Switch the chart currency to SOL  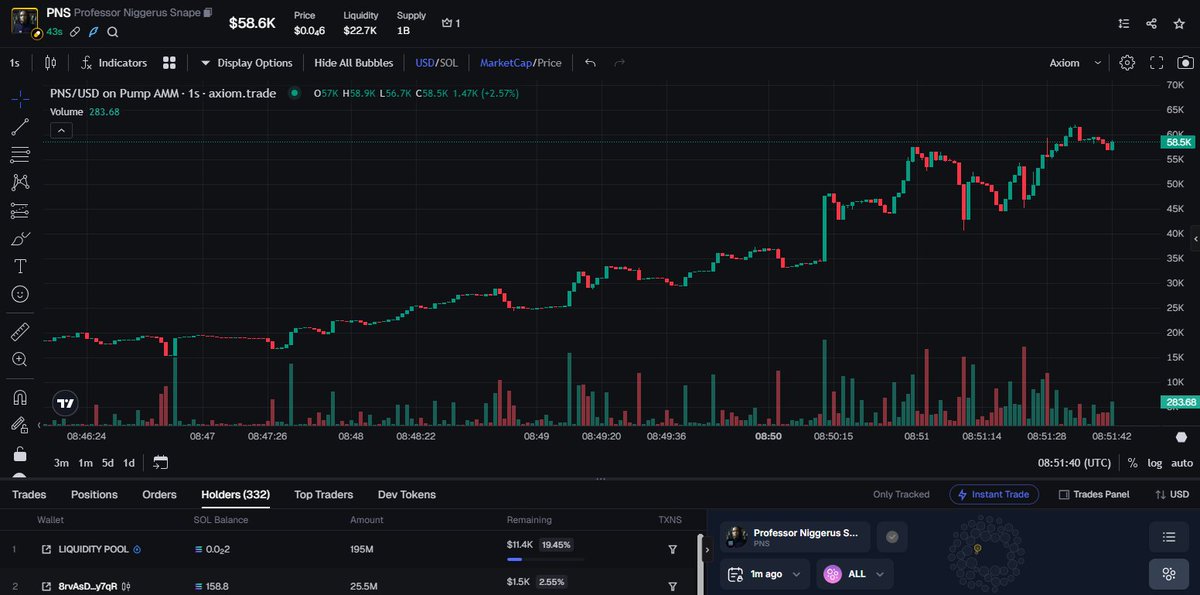pos(449,62)
